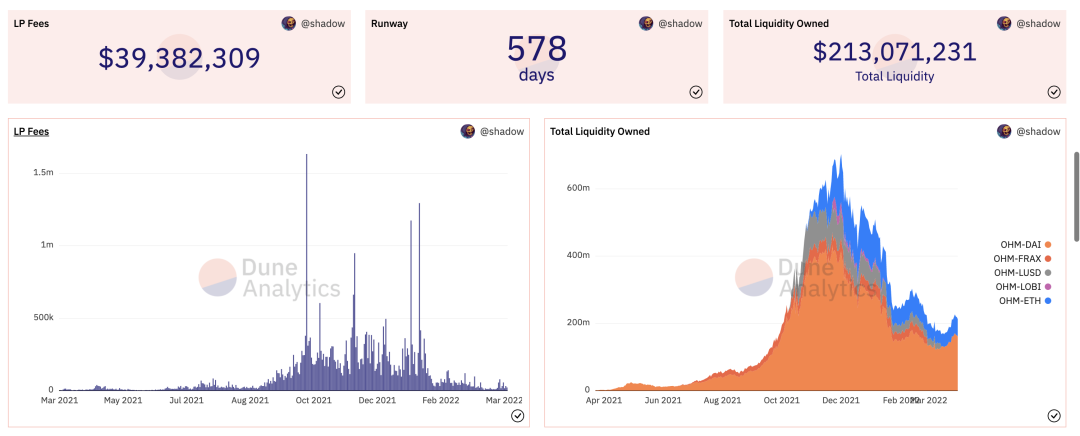Click the OHM-LOBI purple color swatch
This screenshot has height=436, width=1080.
1048,287
